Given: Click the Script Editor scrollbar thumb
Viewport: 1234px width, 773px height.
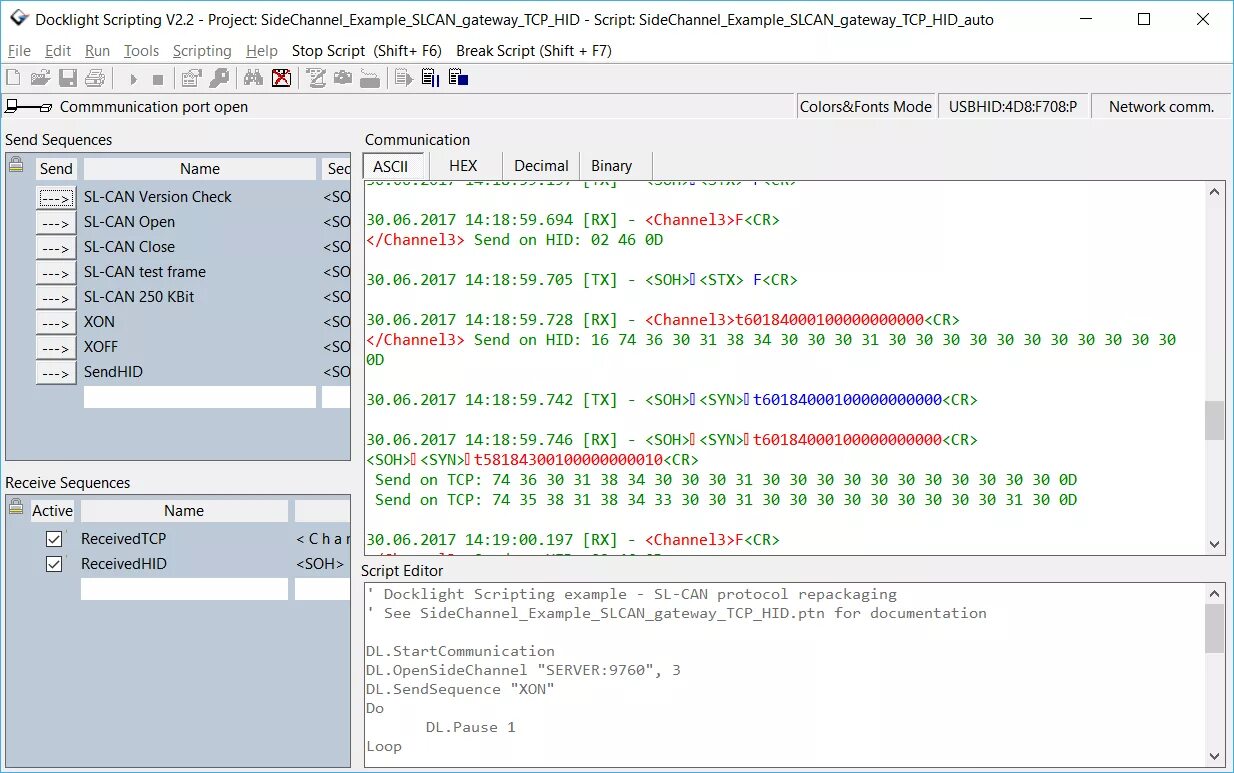Looking at the screenshot, I should pos(1215,628).
